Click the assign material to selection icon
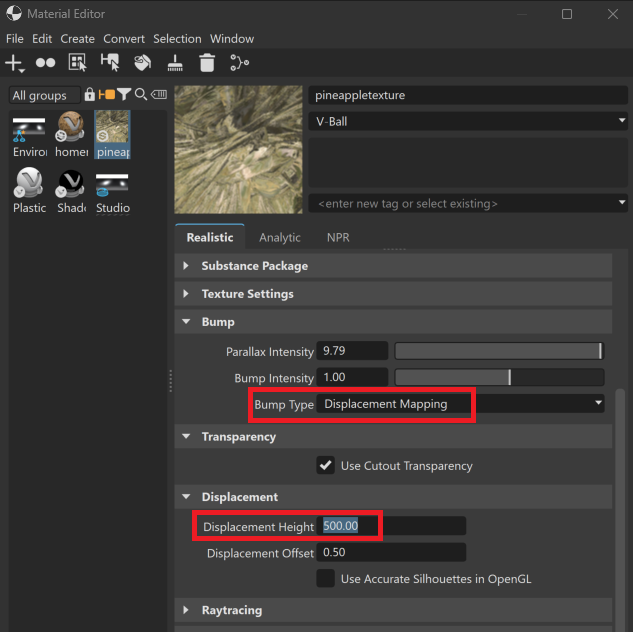 110,63
